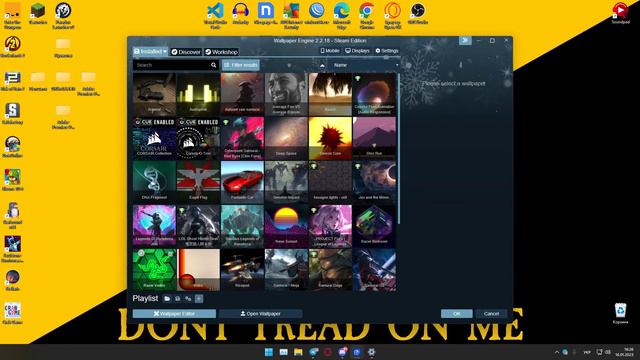Choose the Jinx and the Moon wallpaper

pos(374,182)
